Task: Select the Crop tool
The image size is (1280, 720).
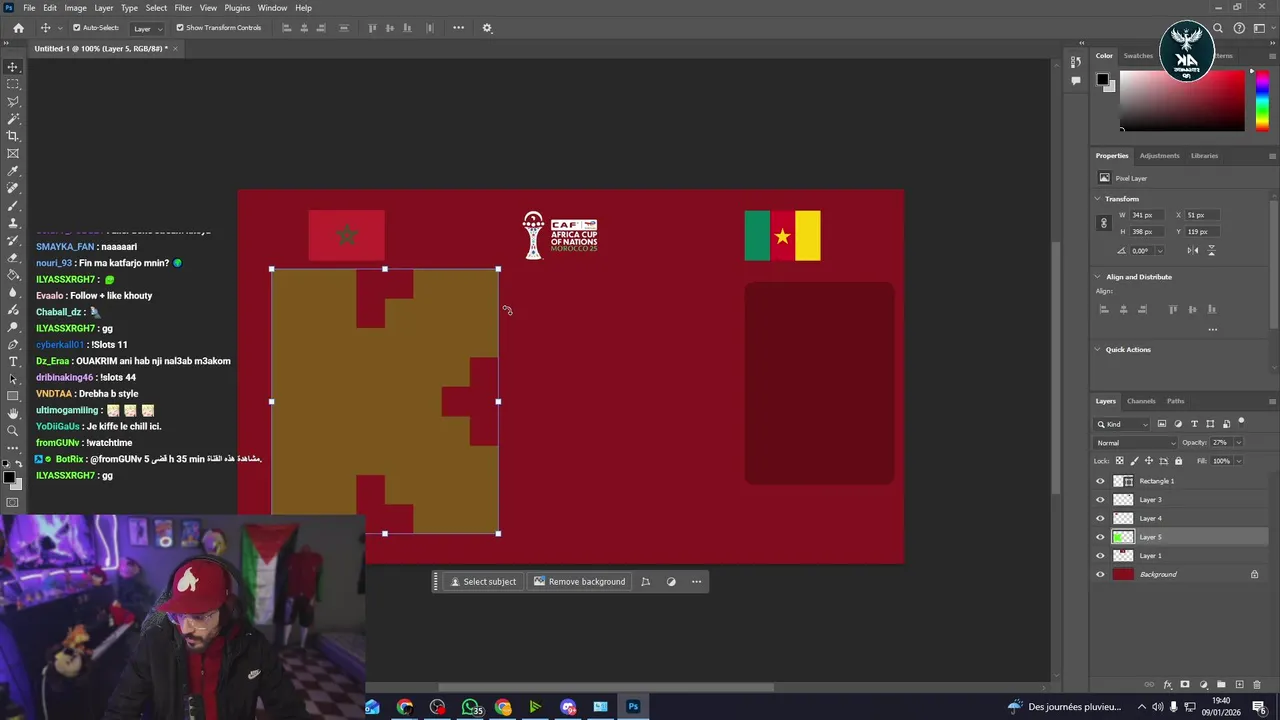Action: click(13, 136)
